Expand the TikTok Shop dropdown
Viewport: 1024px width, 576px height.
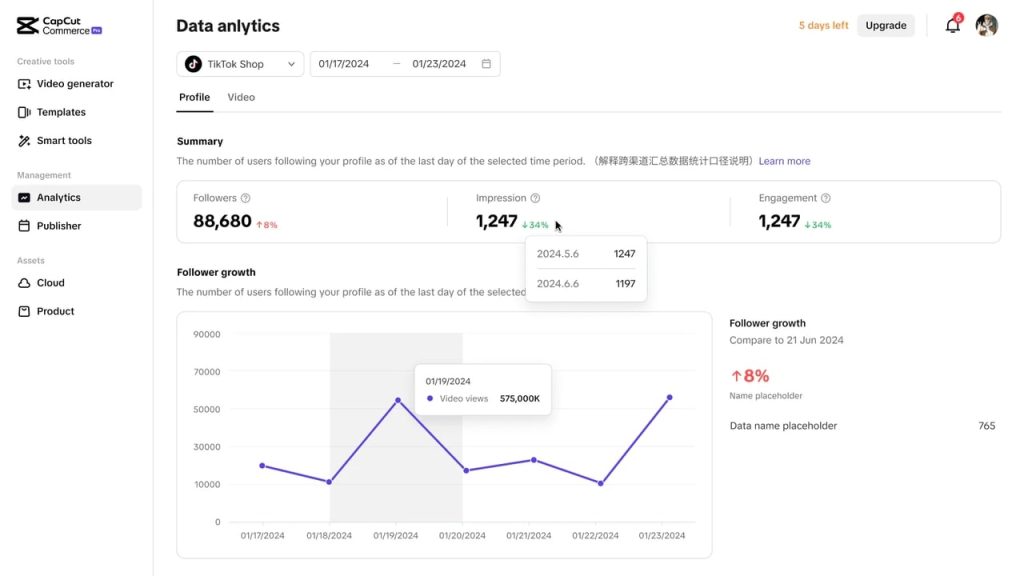(241, 64)
